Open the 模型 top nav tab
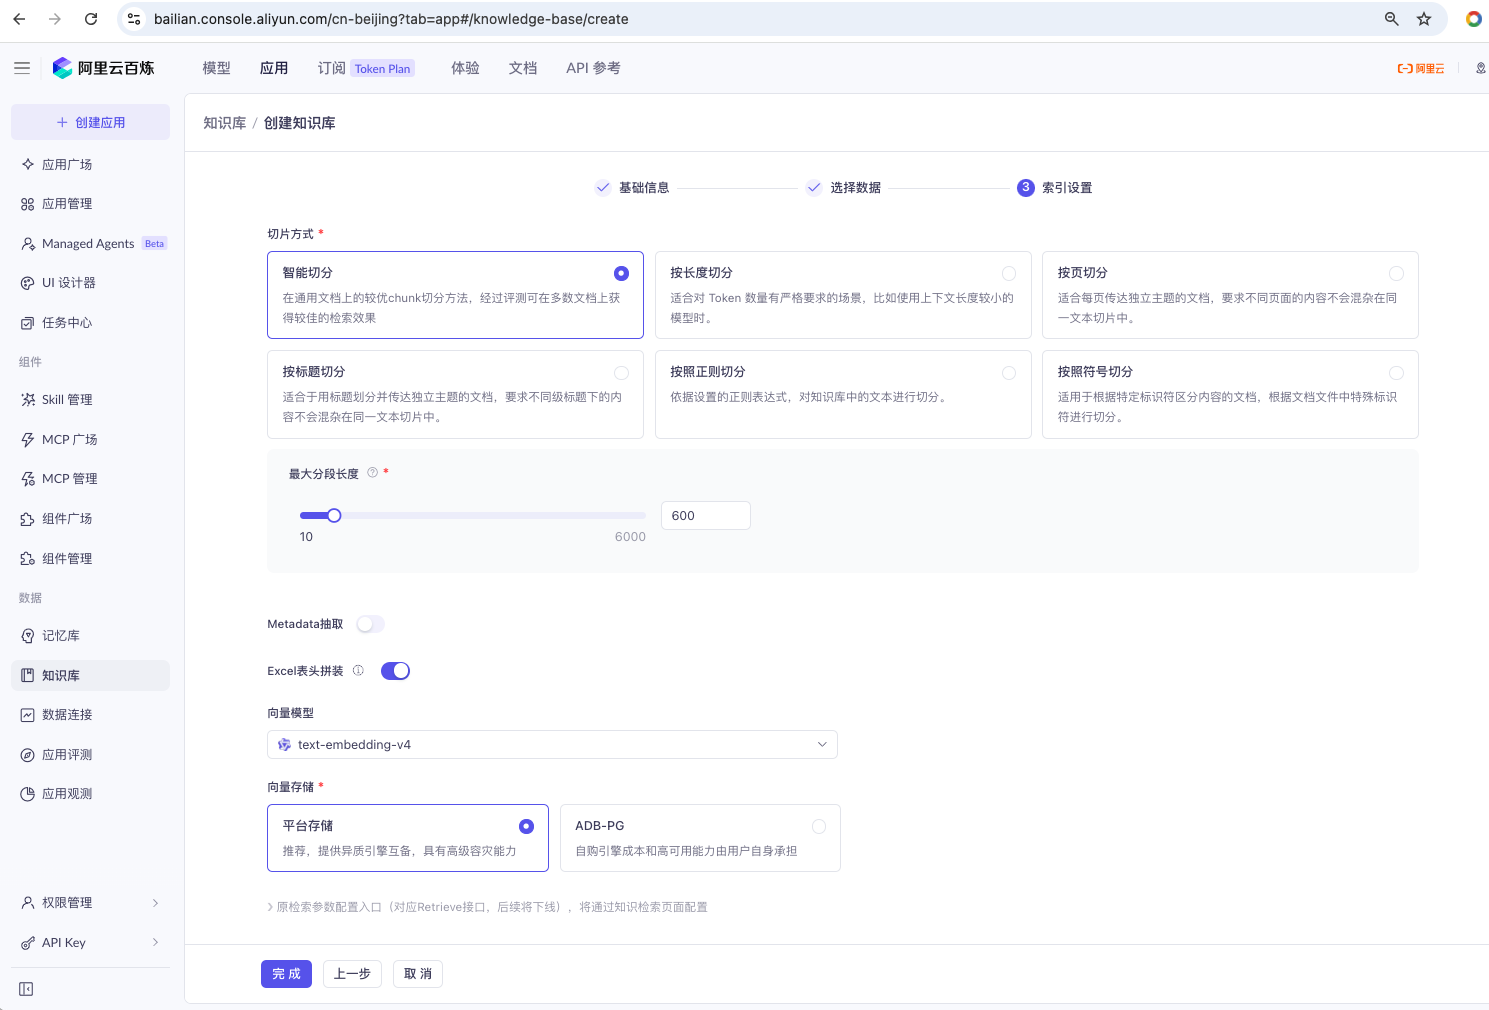The width and height of the screenshot is (1489, 1010). [216, 68]
